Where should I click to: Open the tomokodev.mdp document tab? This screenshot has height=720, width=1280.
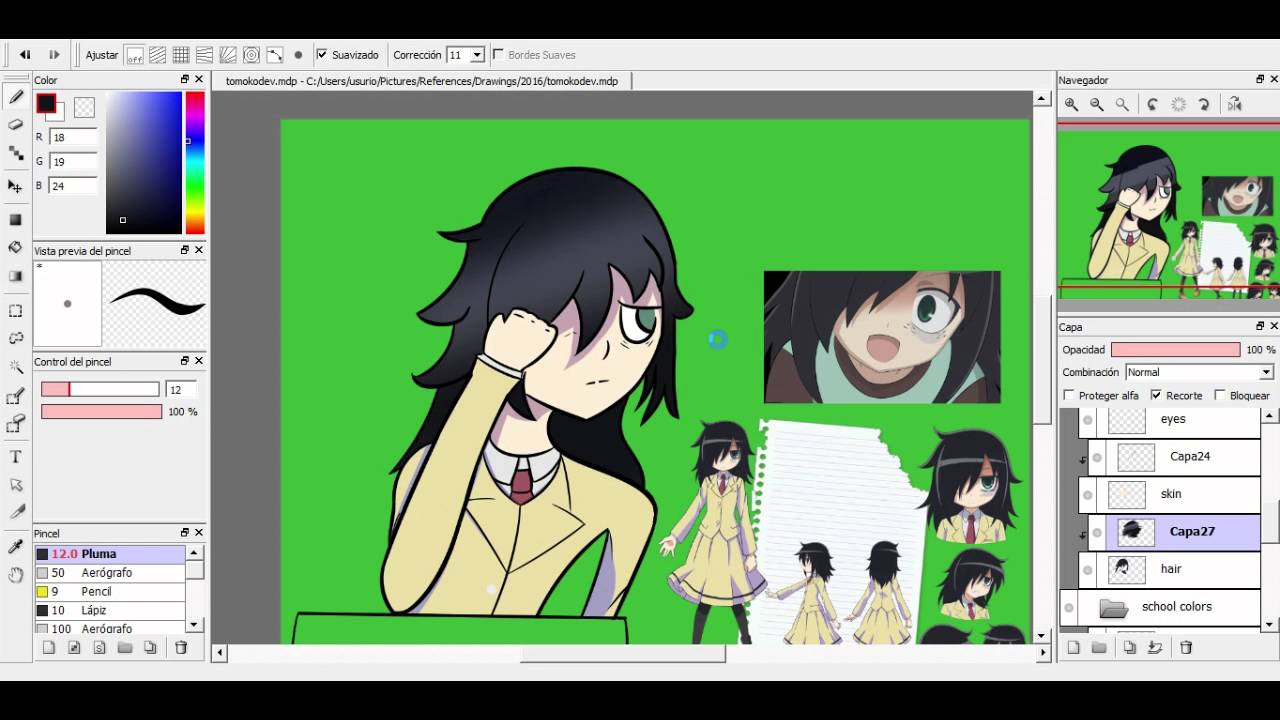click(x=421, y=81)
